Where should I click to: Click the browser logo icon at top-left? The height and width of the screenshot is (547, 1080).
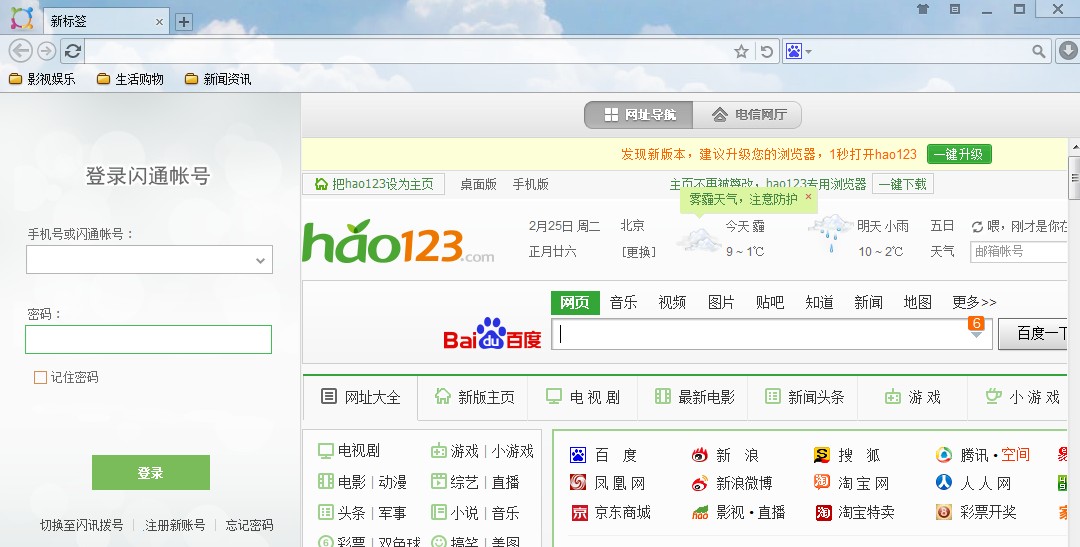21,19
